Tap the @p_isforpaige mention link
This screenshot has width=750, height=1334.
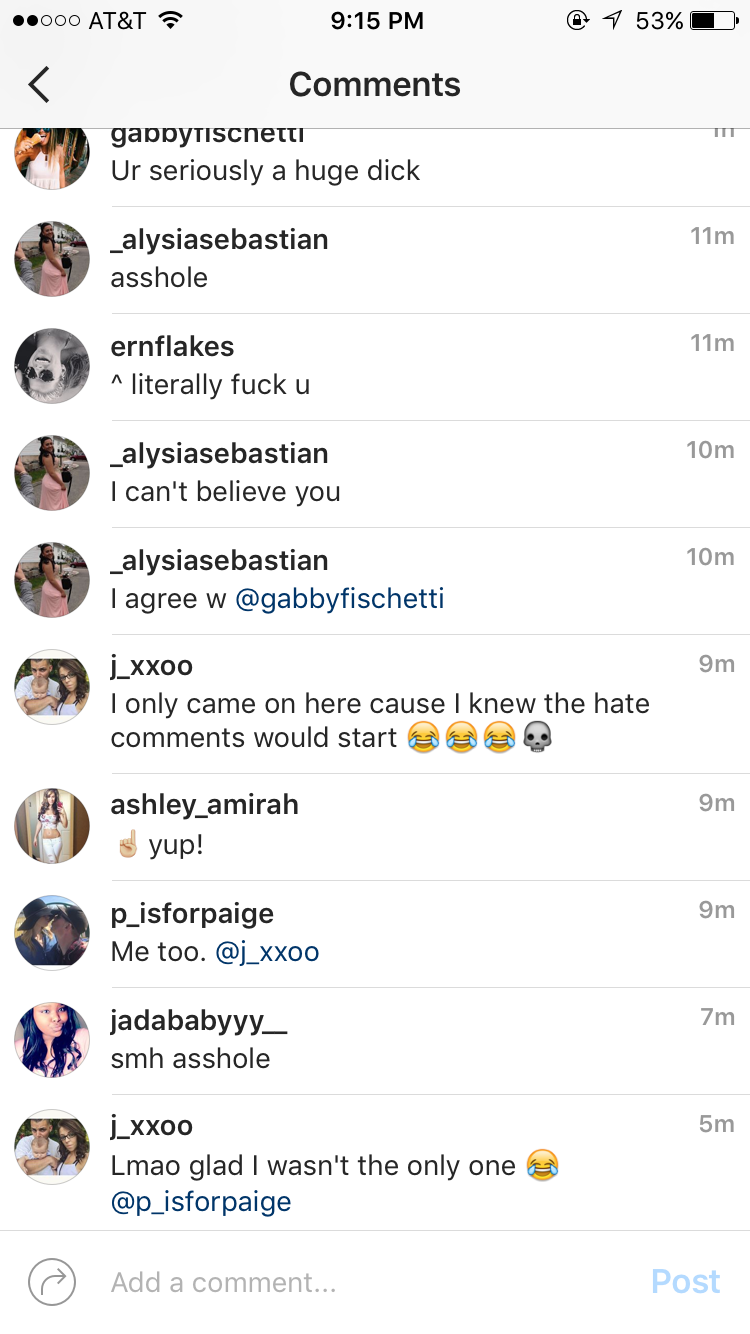point(201,1201)
